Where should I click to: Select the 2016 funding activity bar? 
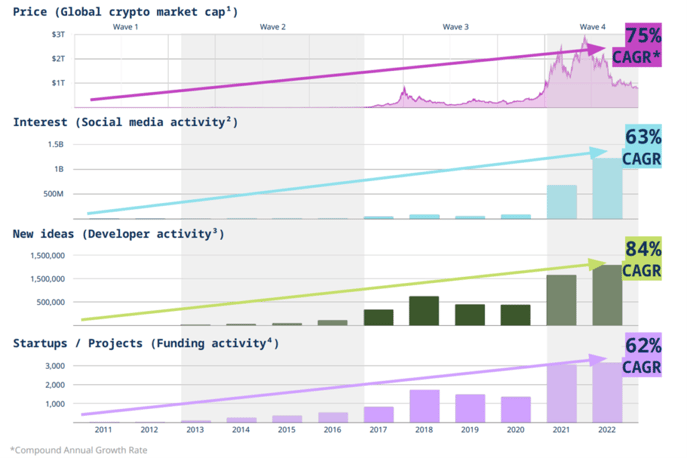(333, 417)
